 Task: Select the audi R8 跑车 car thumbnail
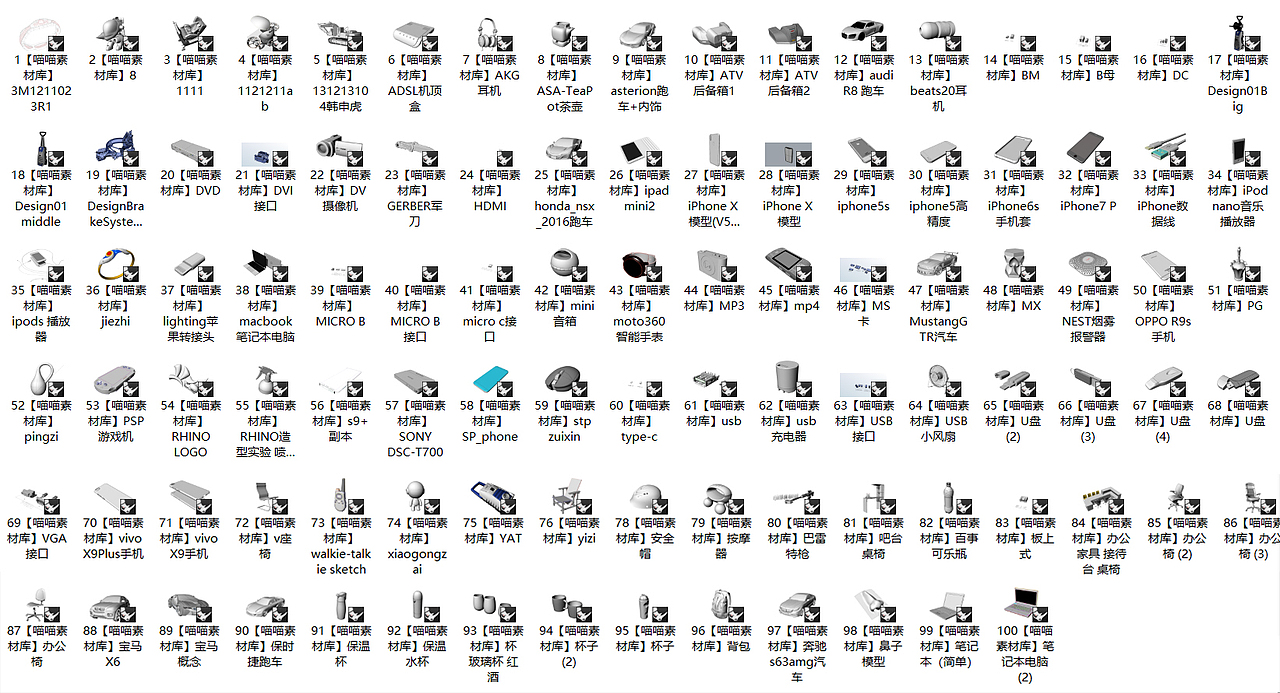(864, 35)
